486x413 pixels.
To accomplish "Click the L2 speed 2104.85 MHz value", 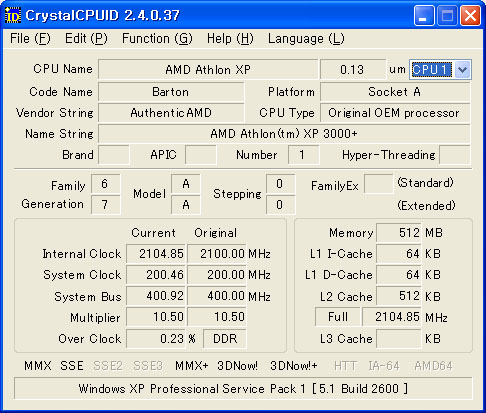I will (392, 317).
